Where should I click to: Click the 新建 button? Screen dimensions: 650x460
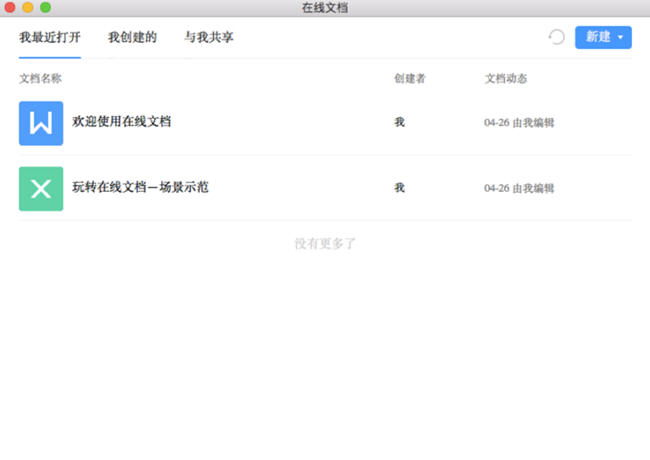coord(603,37)
